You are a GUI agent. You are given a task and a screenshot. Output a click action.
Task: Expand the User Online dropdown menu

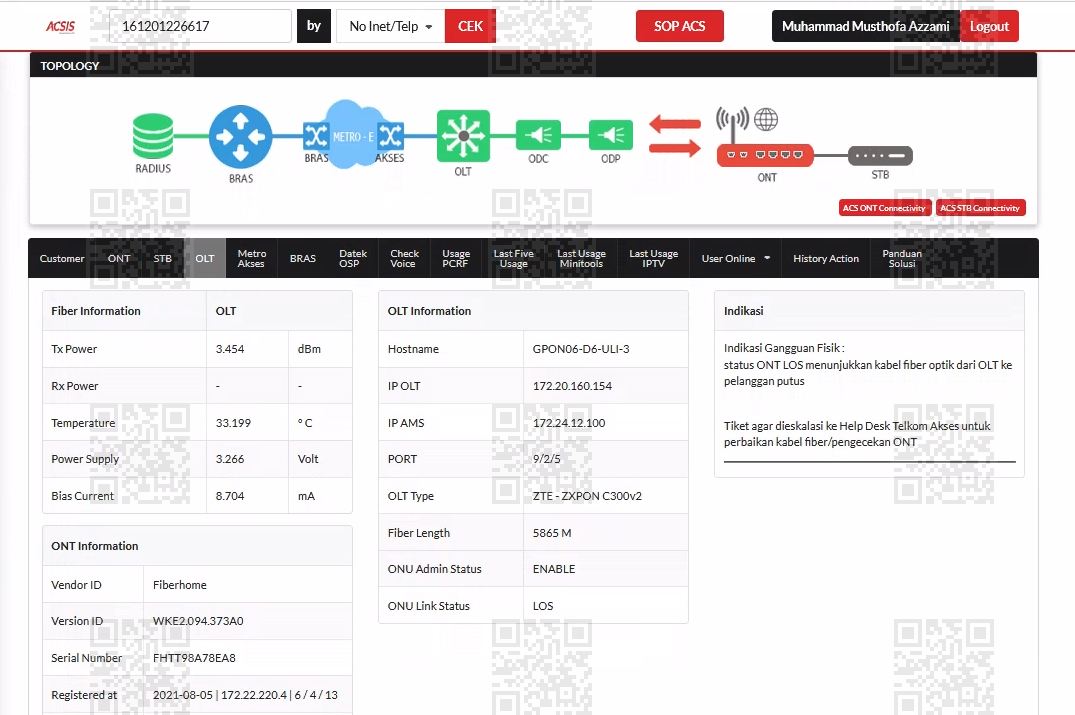click(736, 258)
